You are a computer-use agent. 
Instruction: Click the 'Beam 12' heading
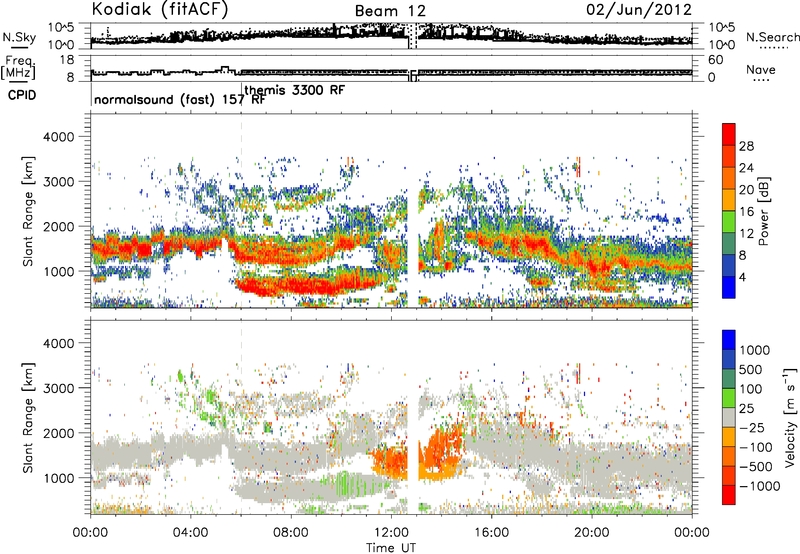[390, 11]
